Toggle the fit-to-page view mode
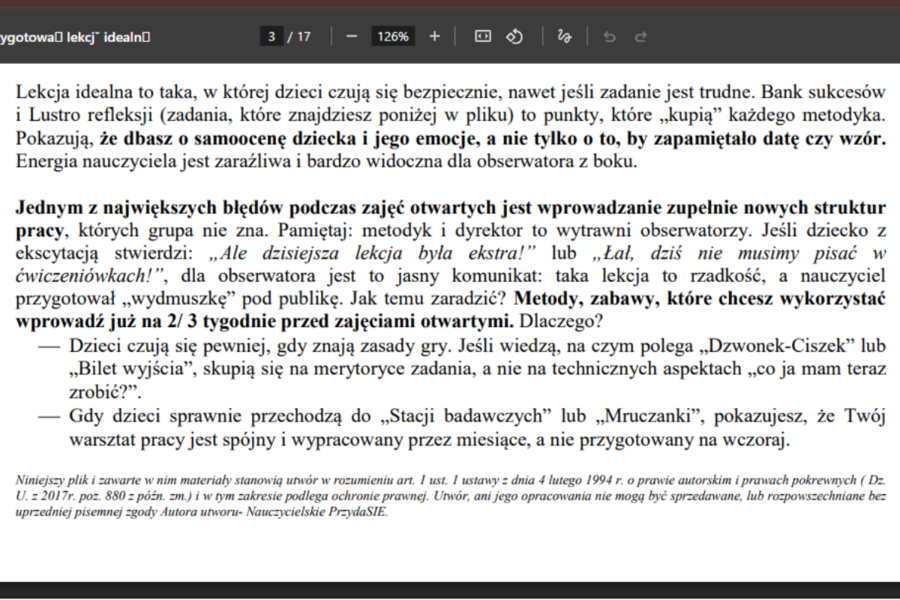900x600 pixels. (482, 35)
